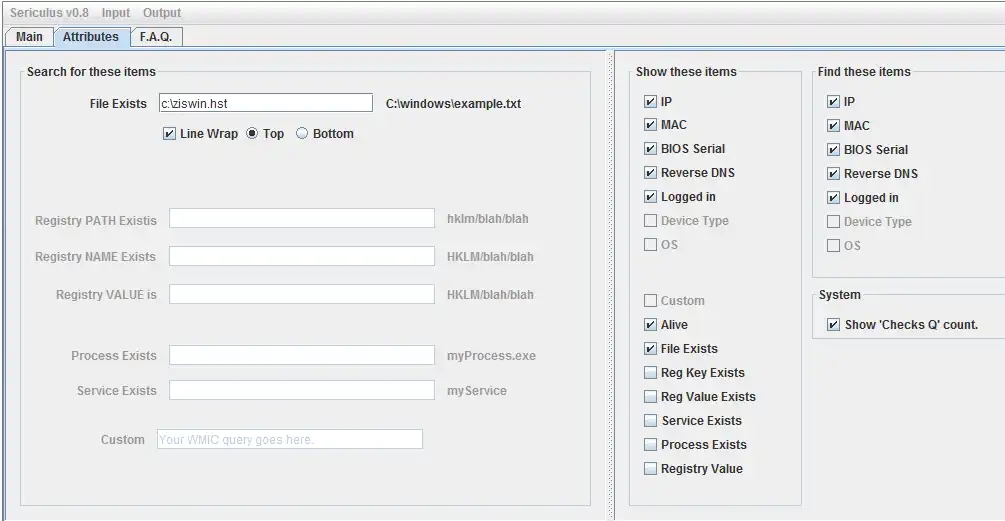Click the Registry NAME Exists field

302,256
